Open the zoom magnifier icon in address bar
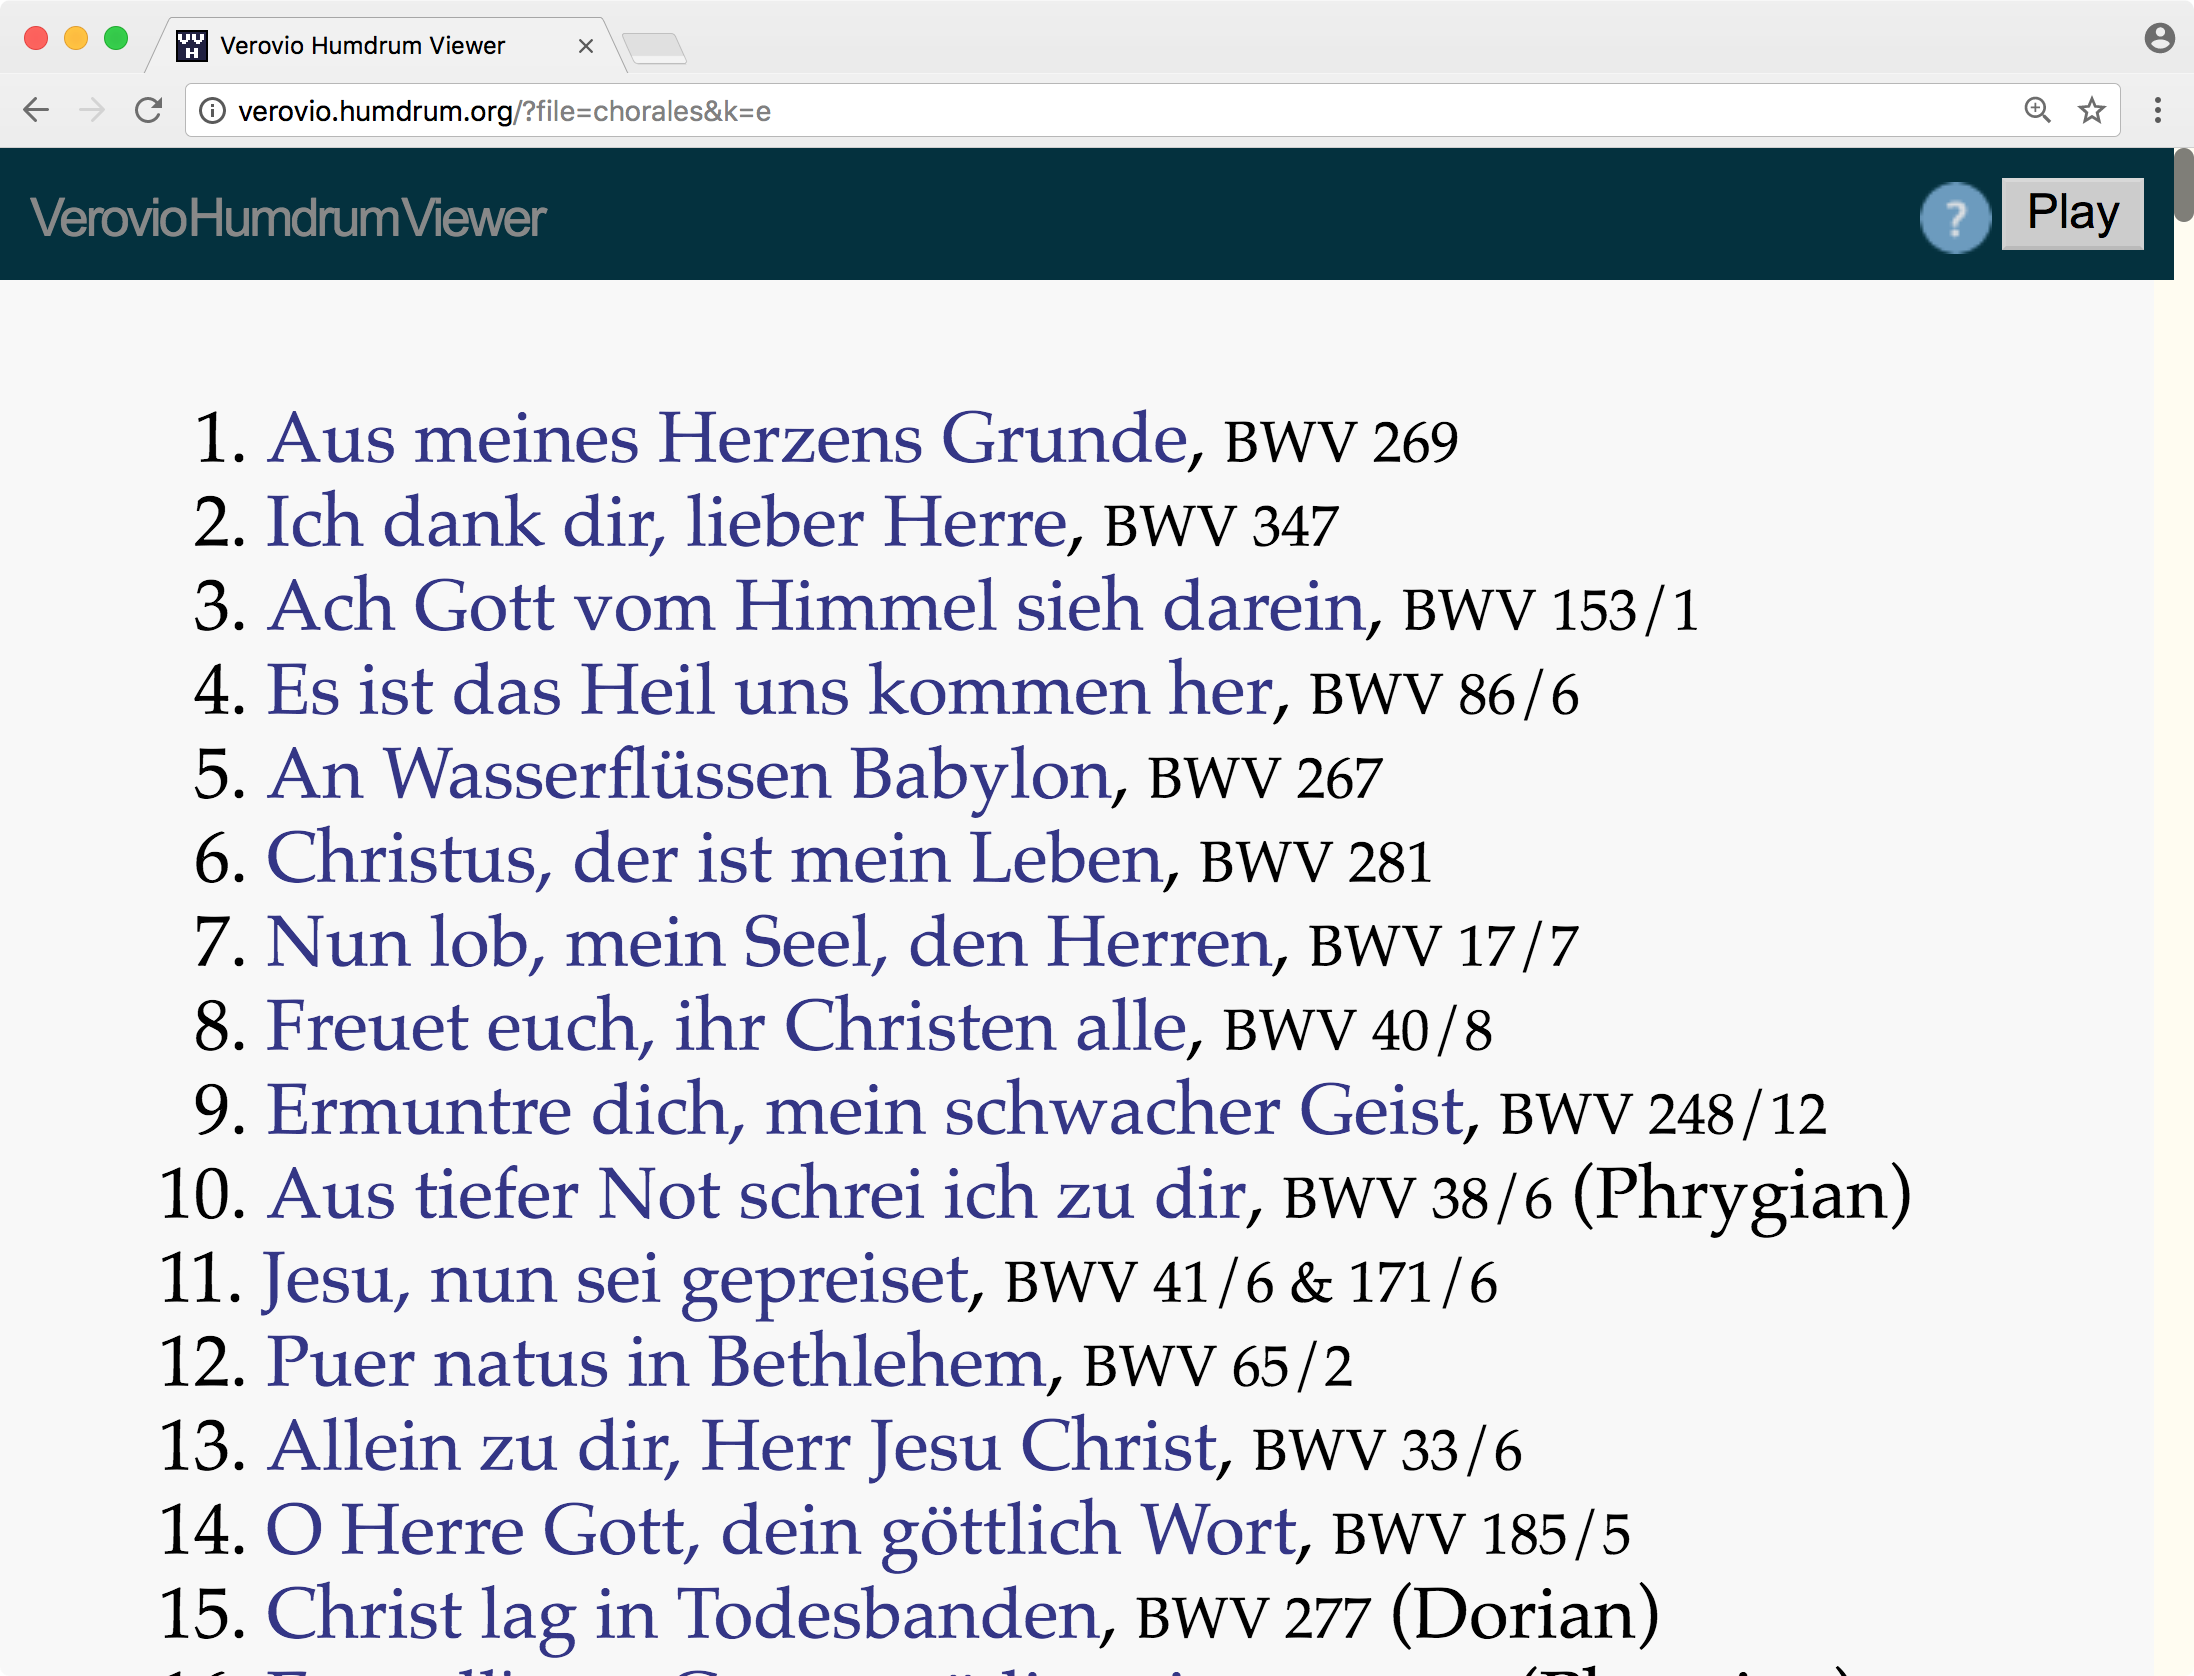Image resolution: width=2194 pixels, height=1676 pixels. 2037,110
